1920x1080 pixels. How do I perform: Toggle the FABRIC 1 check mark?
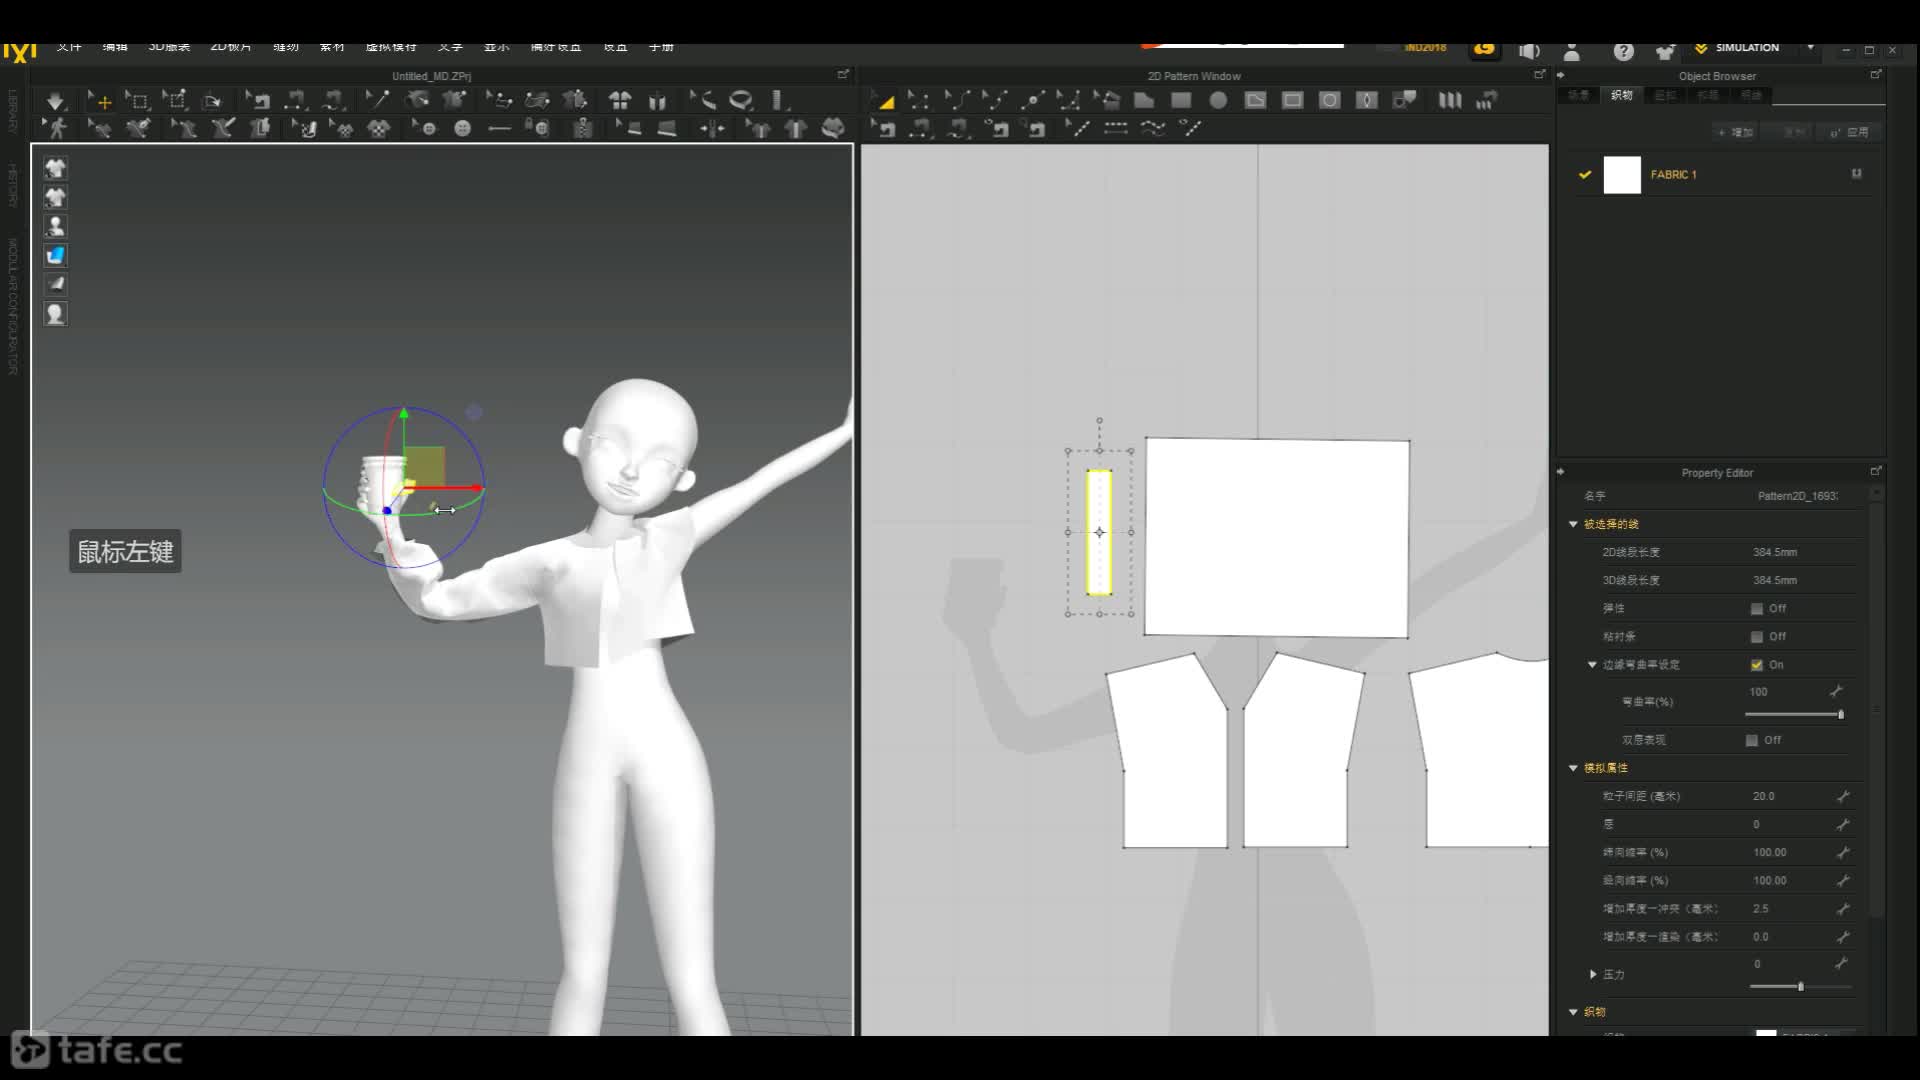tap(1585, 174)
